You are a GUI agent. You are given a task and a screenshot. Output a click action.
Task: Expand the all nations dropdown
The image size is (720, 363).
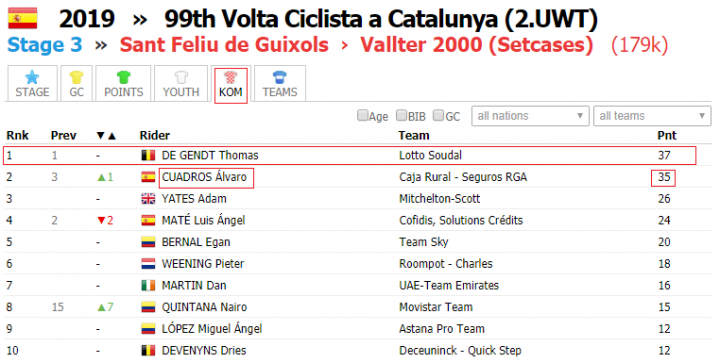530,116
